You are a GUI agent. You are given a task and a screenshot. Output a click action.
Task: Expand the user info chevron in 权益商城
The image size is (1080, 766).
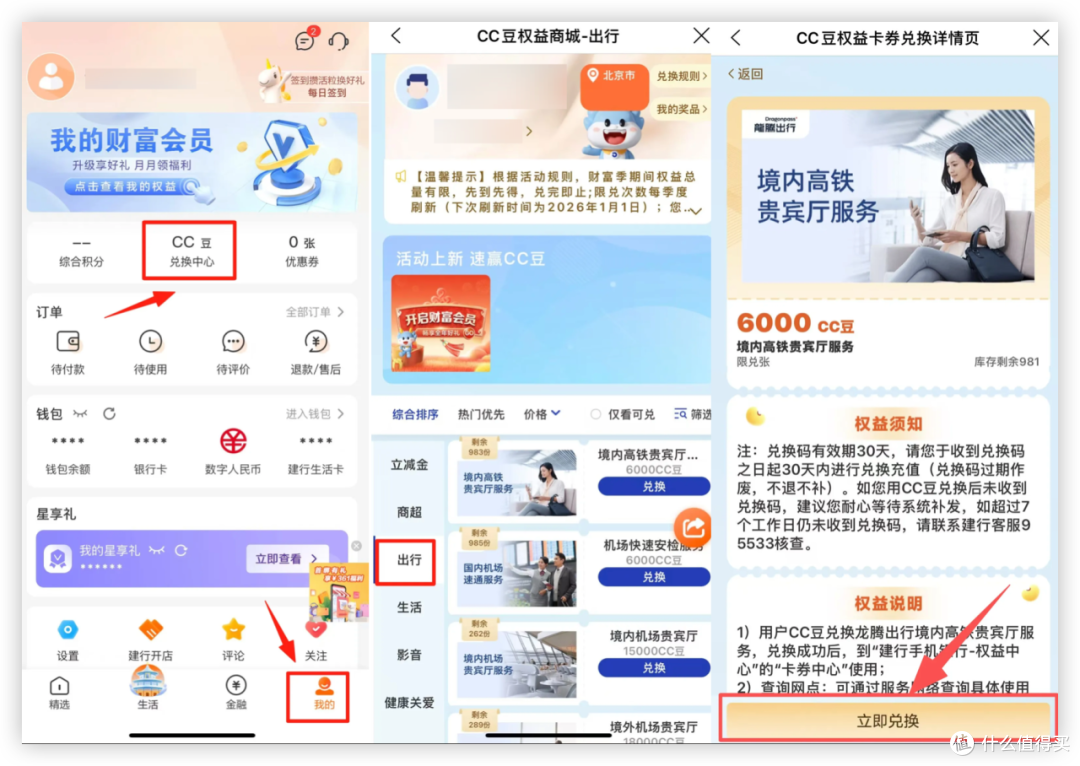click(529, 131)
